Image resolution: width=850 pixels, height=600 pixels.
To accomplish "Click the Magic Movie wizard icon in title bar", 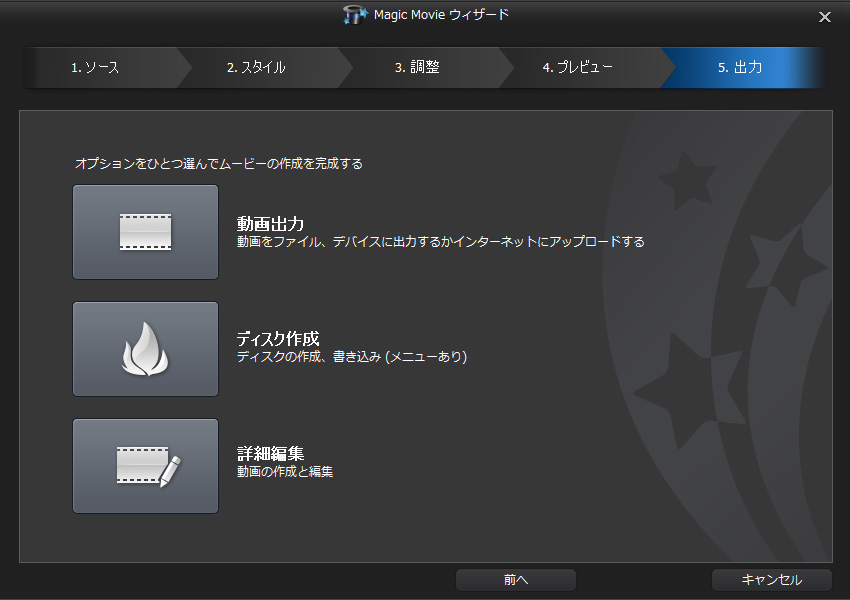I will click(x=355, y=15).
